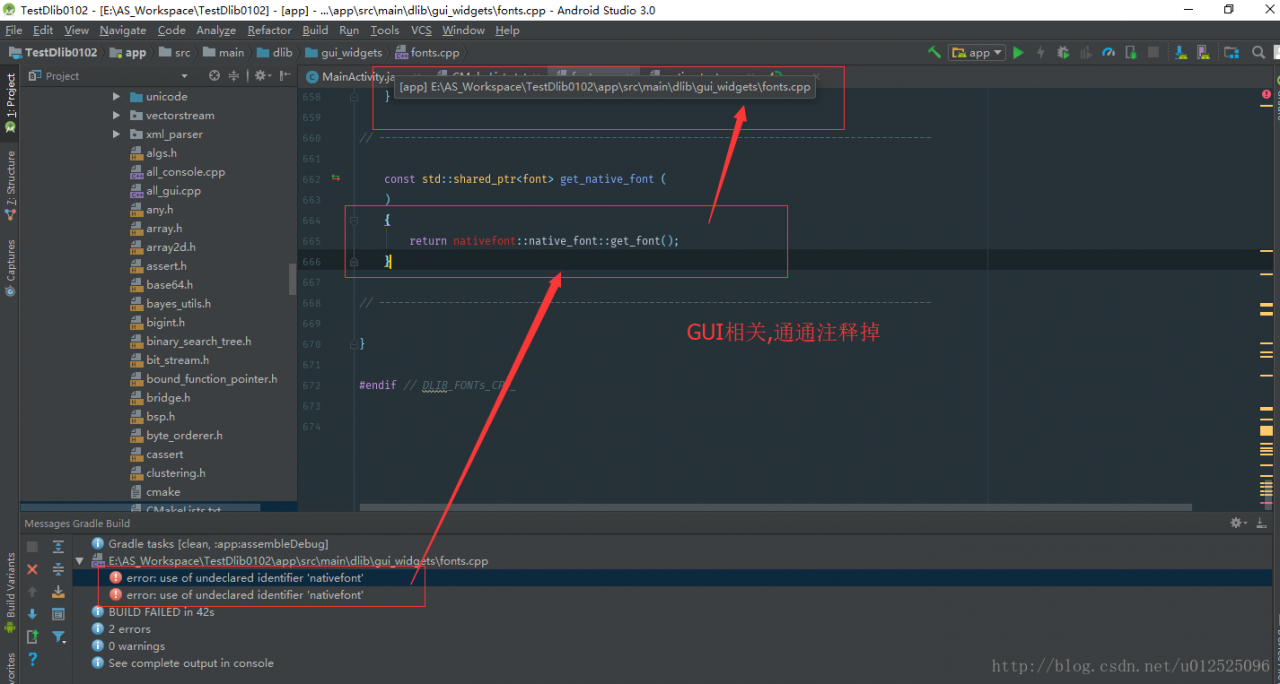Click Run with coverage icon
The height and width of the screenshot is (684, 1280).
click(1085, 52)
